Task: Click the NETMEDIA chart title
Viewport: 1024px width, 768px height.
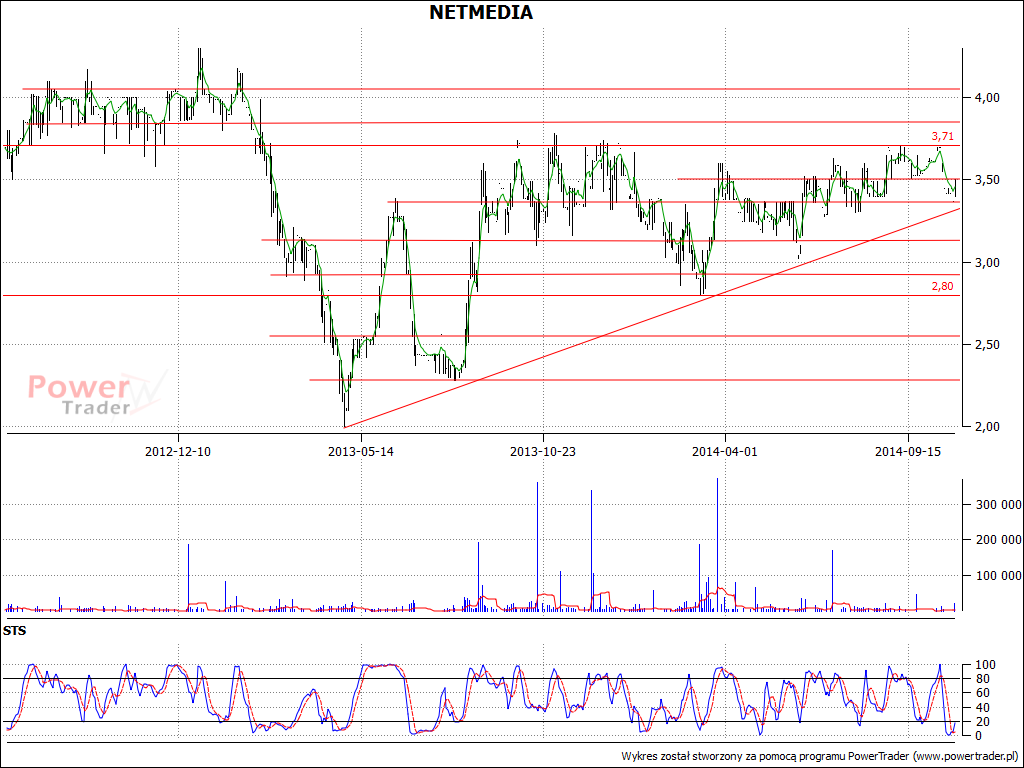Action: 481,12
